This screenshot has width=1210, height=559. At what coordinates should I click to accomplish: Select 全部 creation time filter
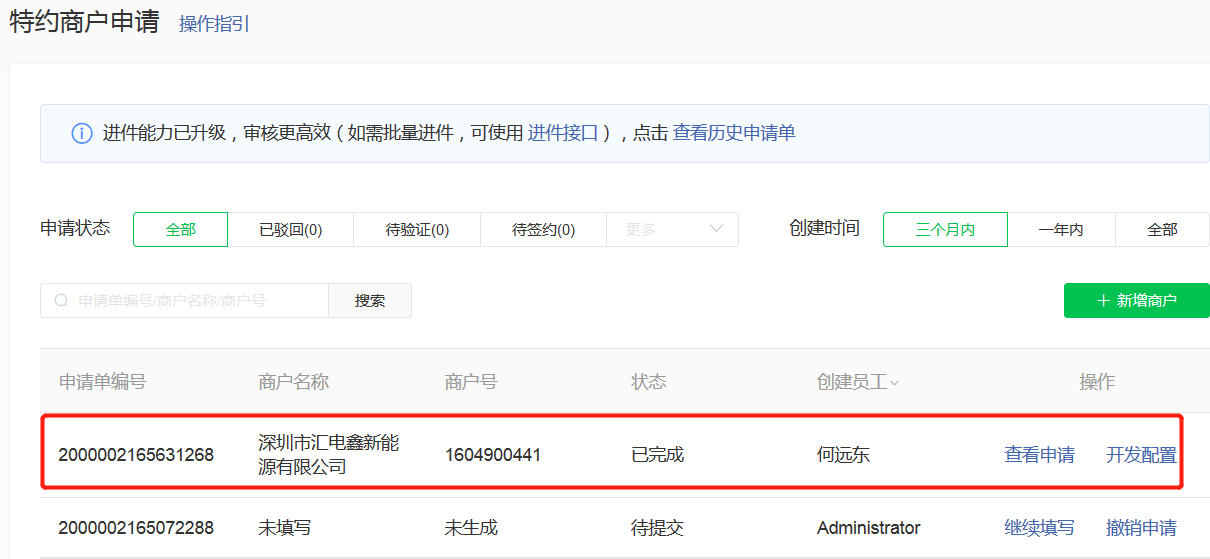[x=1162, y=229]
